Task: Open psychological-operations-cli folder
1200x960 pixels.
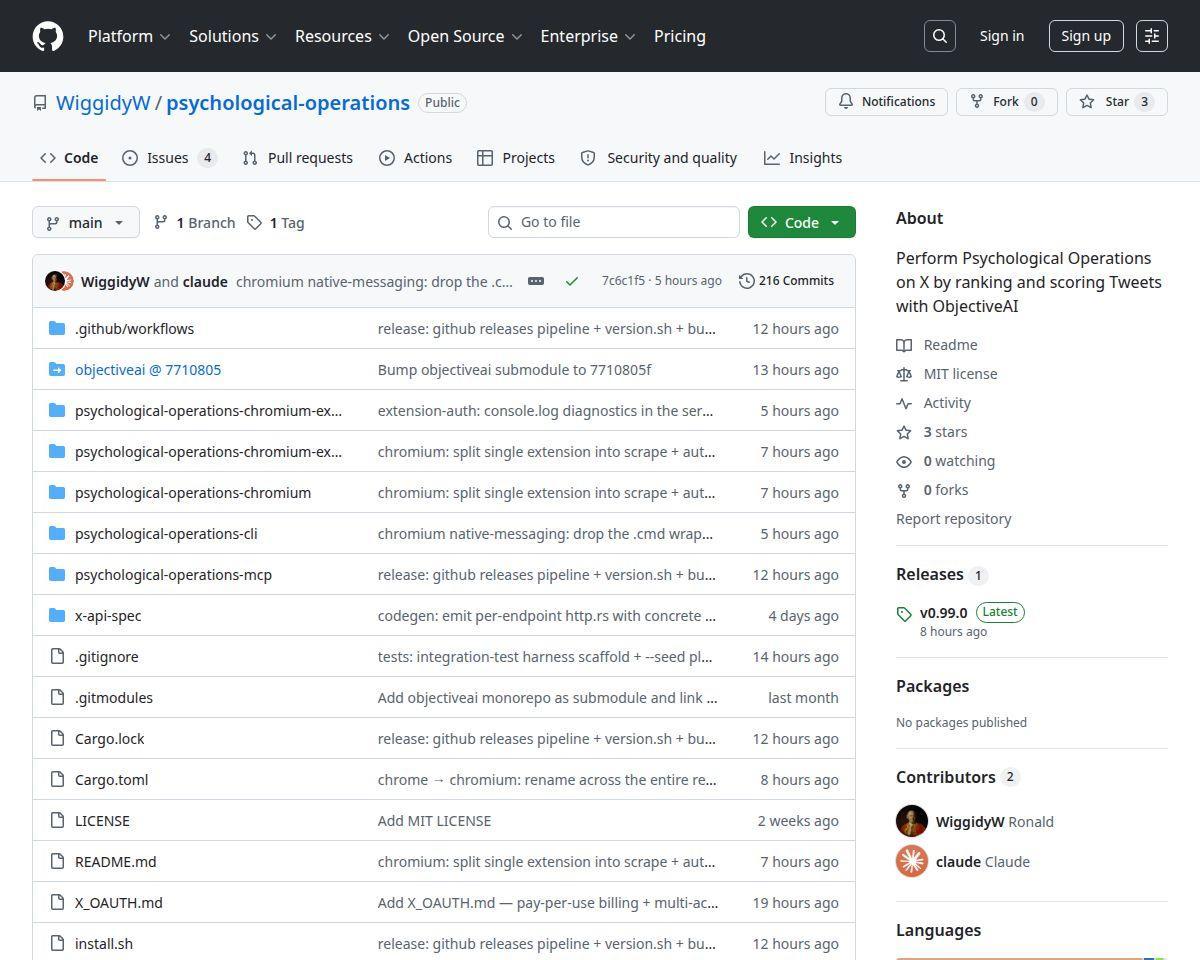Action: coord(166,534)
